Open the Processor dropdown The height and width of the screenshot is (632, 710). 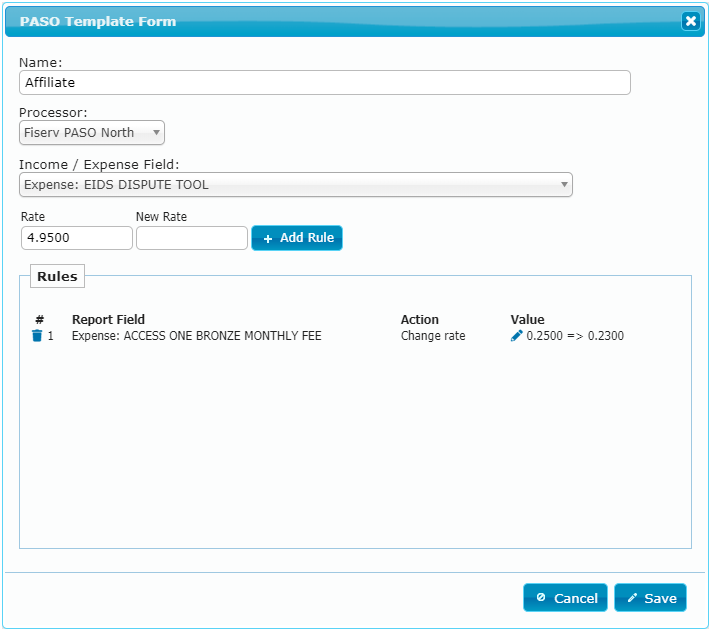click(x=92, y=133)
